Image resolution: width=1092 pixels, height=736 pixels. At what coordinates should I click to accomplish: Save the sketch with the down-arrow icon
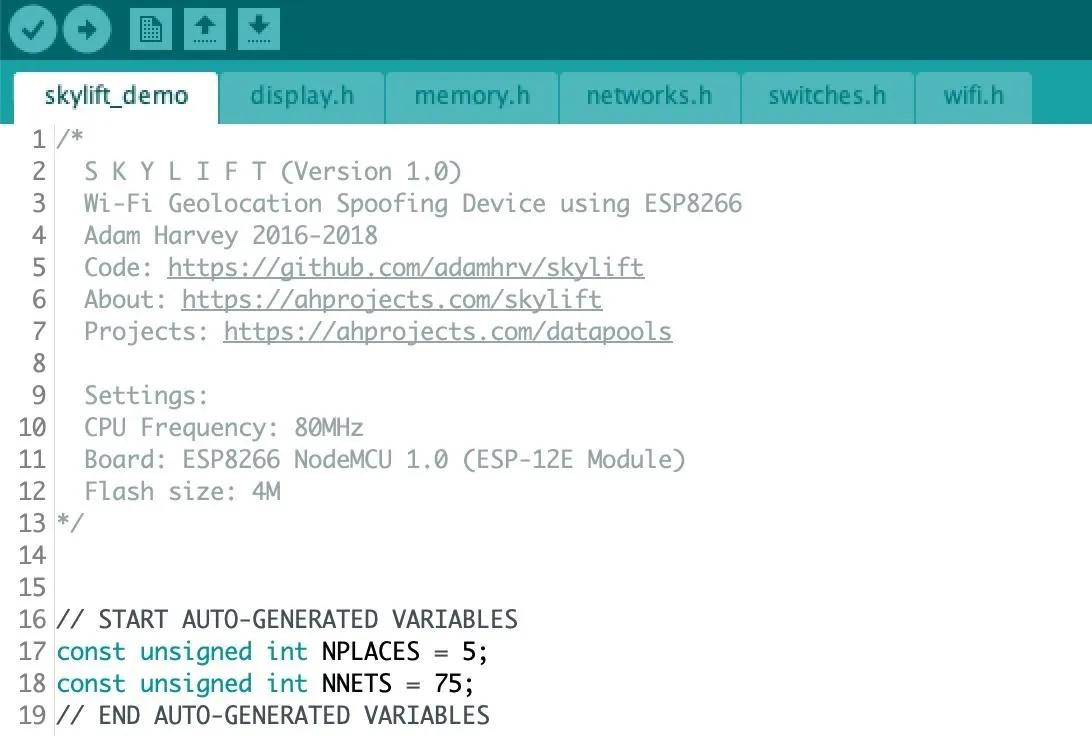pyautogui.click(x=259, y=29)
